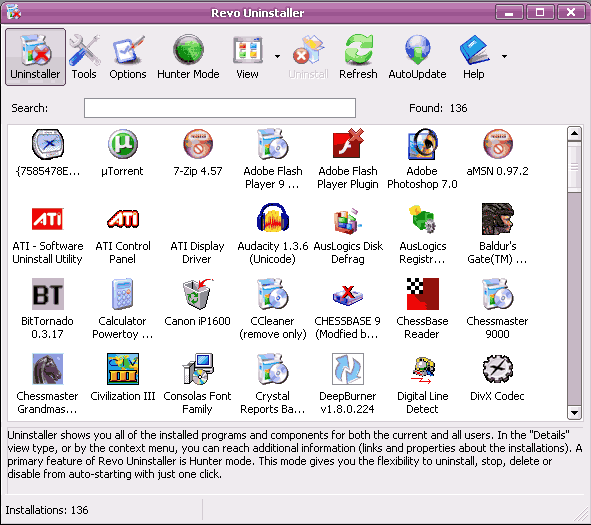Expand the View dropdown arrow
Viewport: 591px width, 525px height.
point(277,57)
